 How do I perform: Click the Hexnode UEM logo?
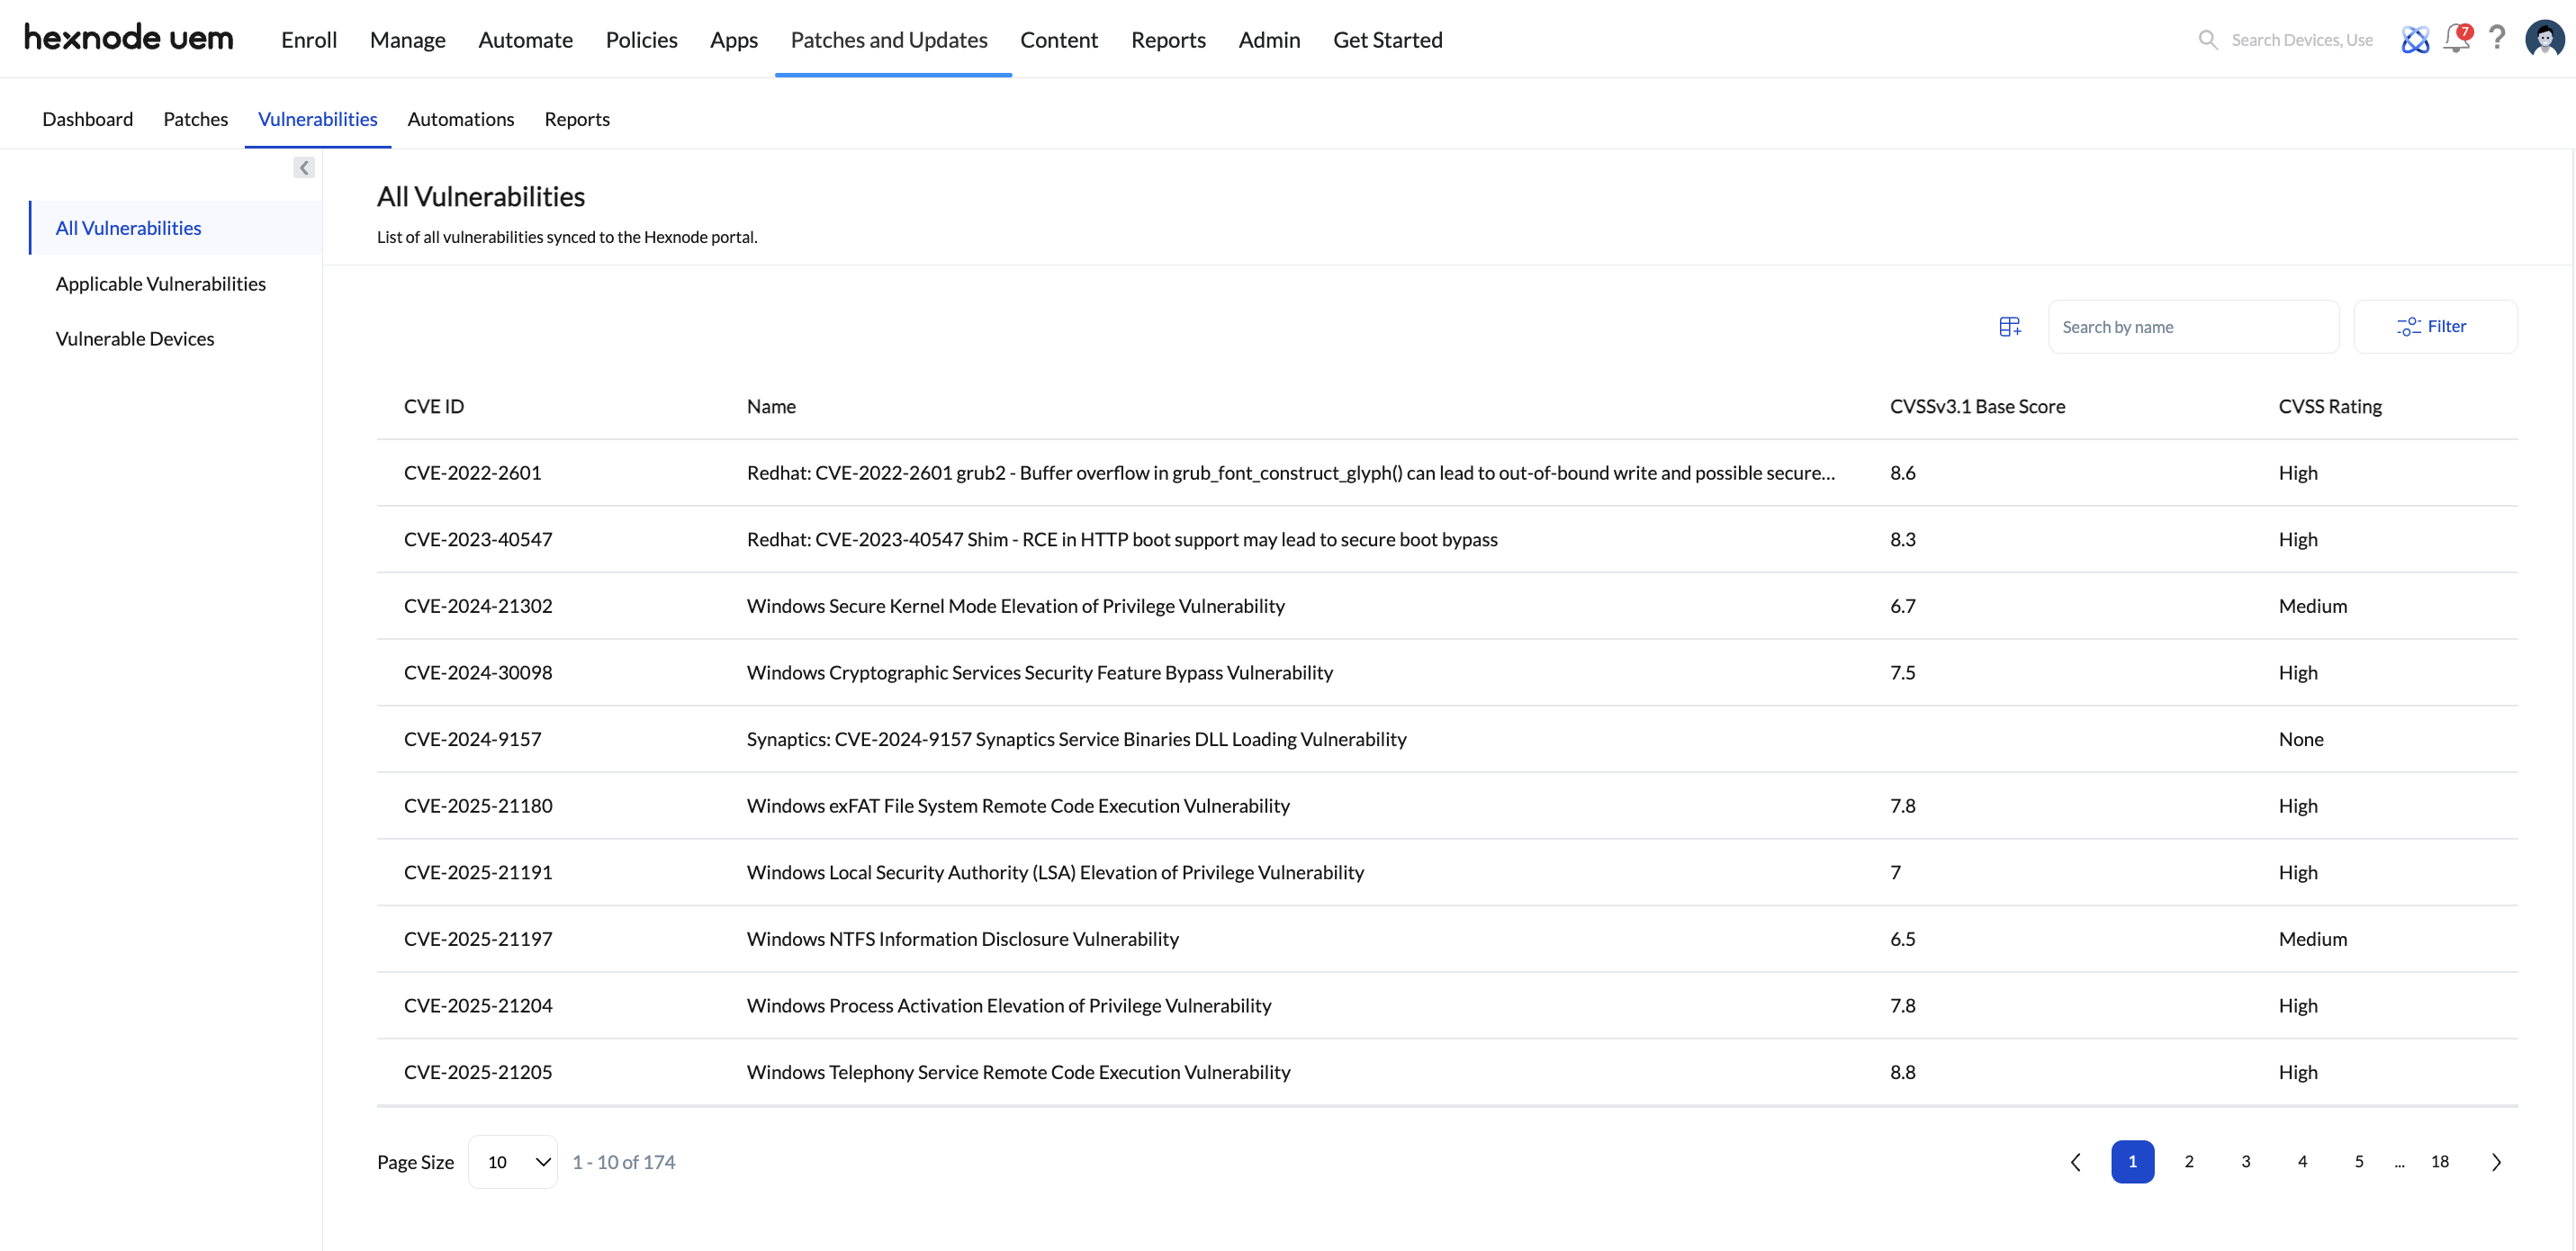pyautogui.click(x=128, y=38)
